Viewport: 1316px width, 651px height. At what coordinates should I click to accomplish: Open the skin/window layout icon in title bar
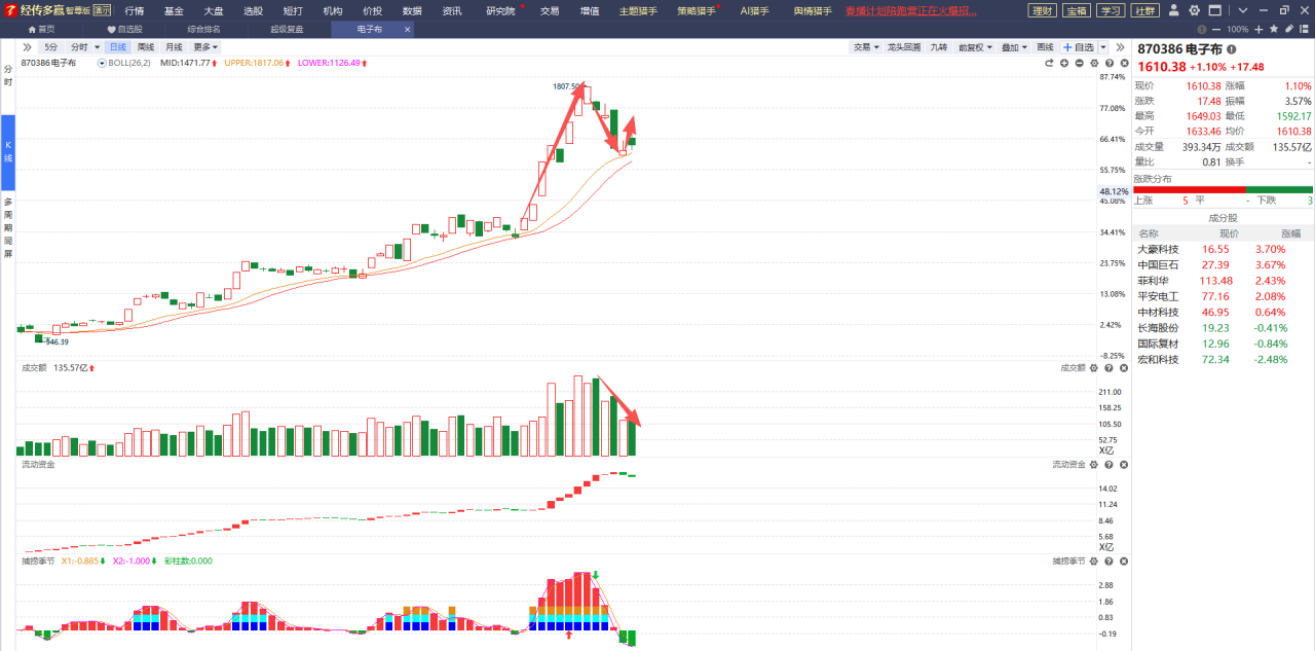1215,10
